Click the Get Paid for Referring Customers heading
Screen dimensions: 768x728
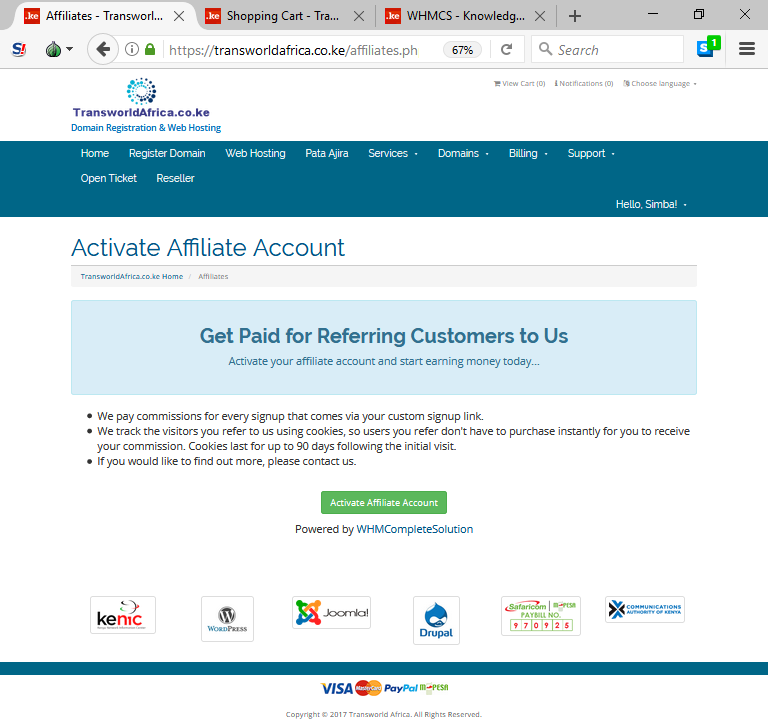384,336
